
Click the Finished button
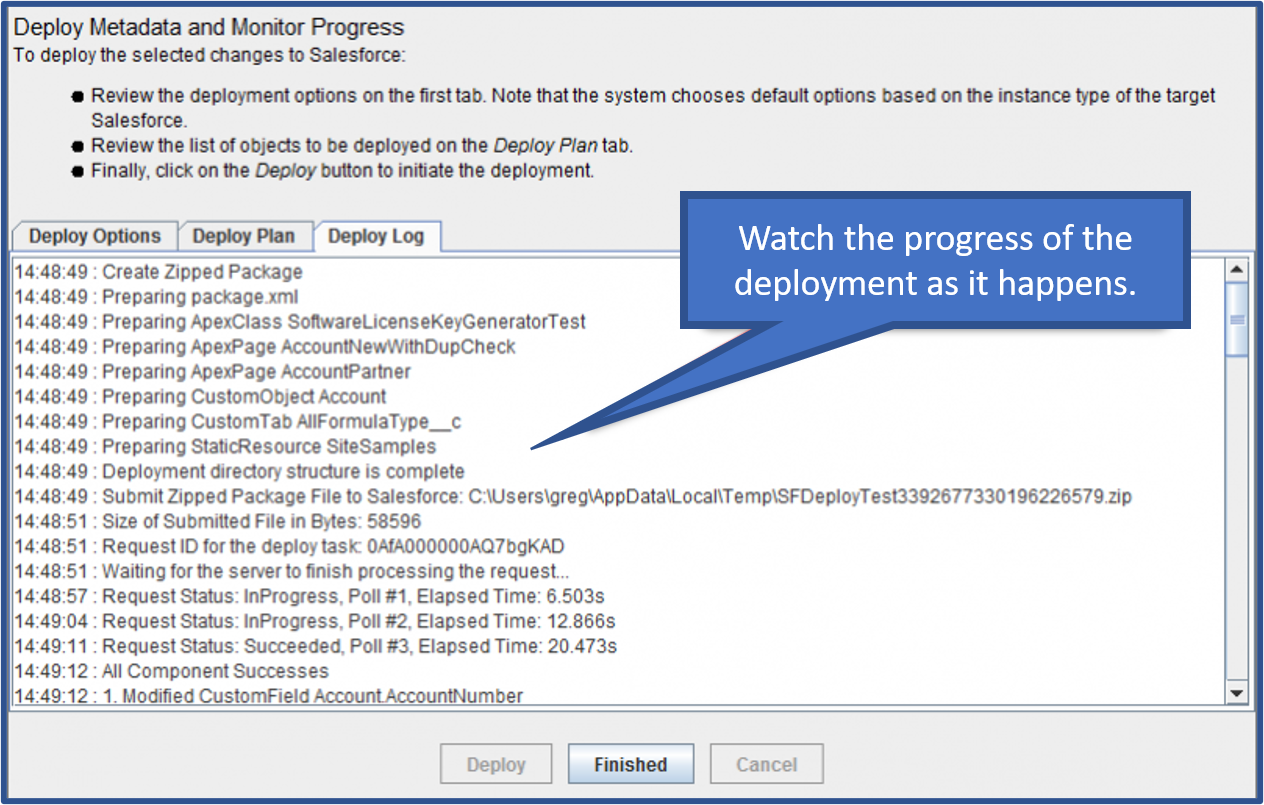[631, 765]
